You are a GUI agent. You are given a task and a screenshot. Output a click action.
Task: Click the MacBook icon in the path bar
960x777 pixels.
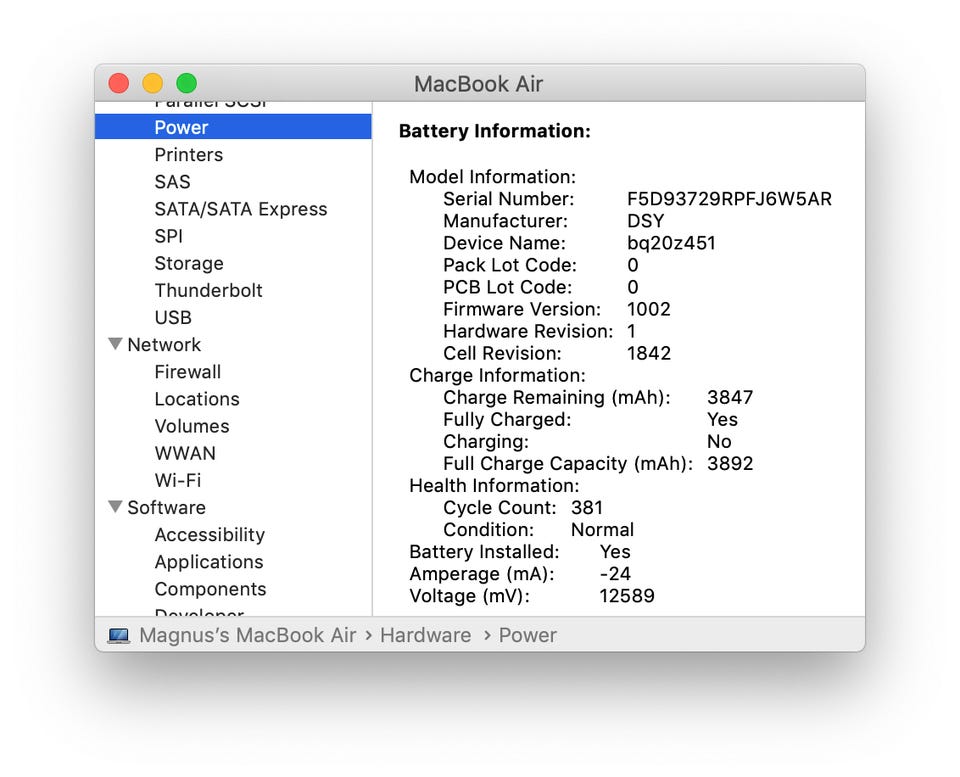(119, 636)
